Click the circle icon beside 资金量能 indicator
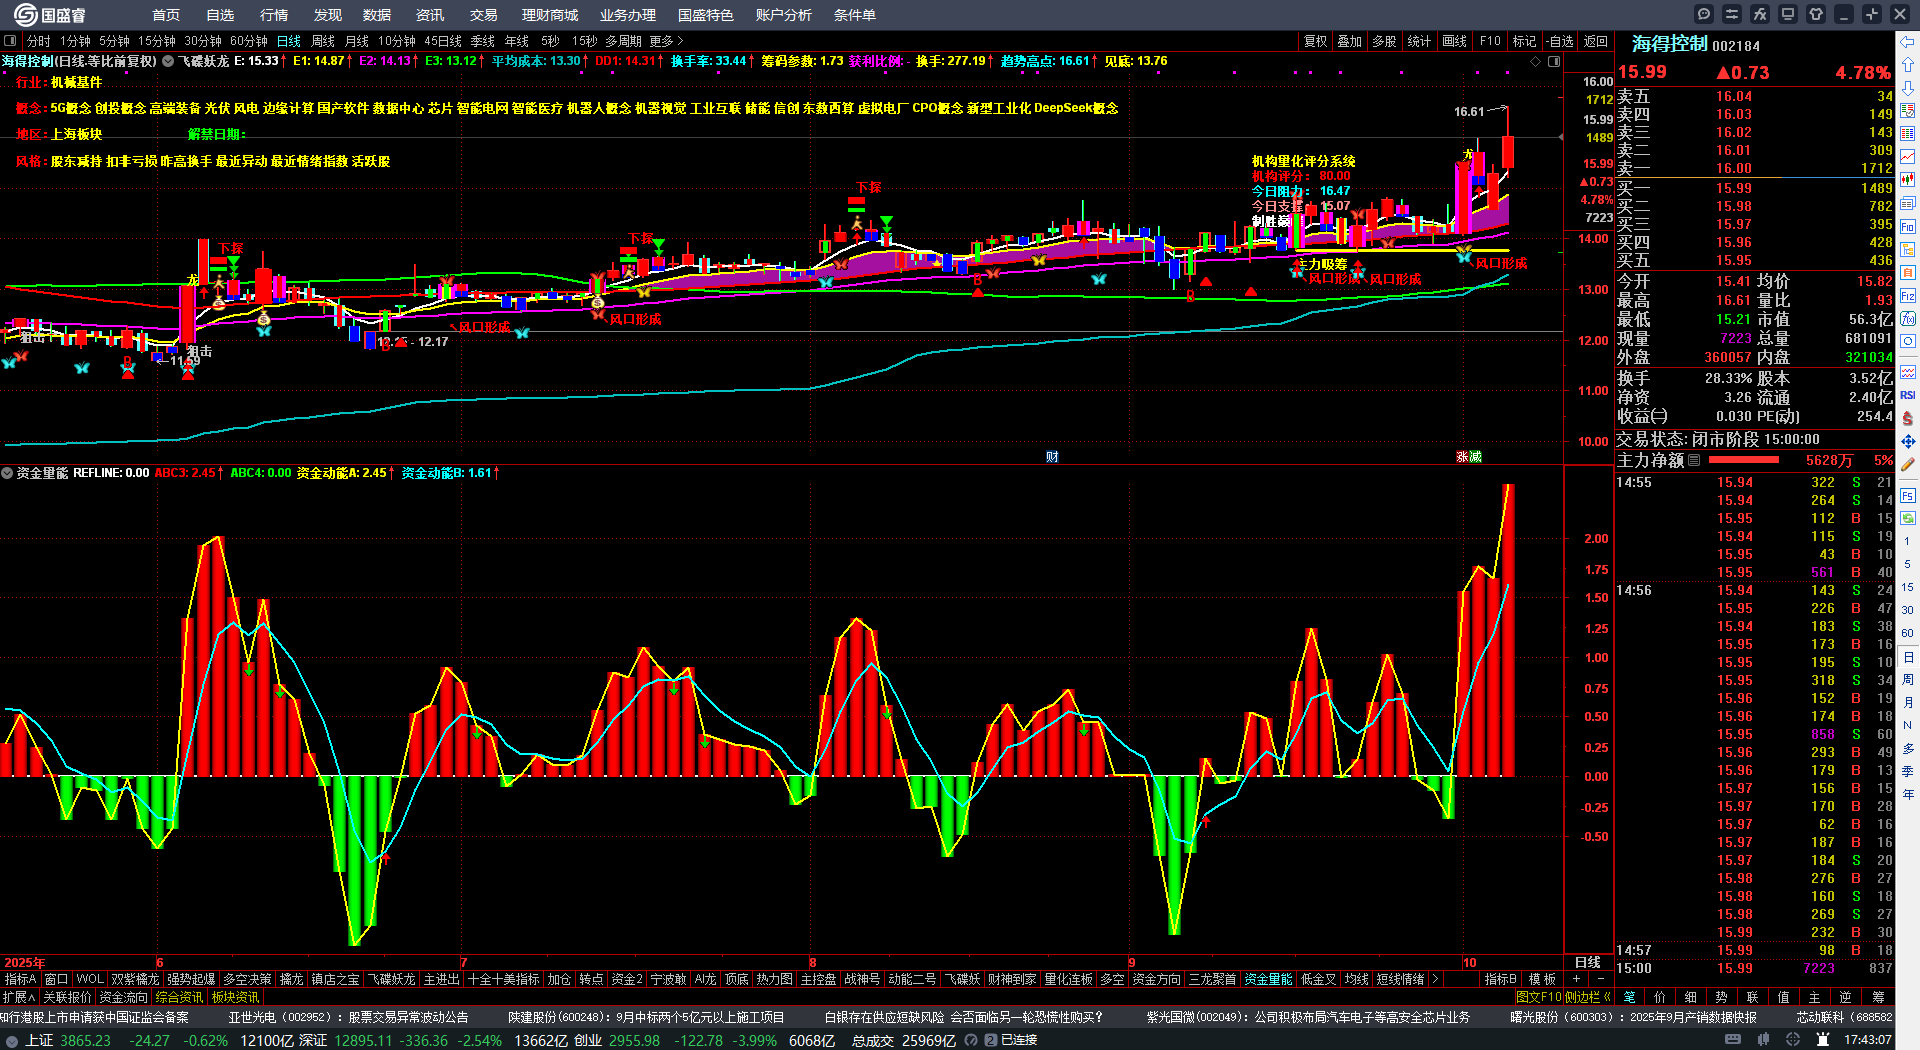Viewport: 1920px width, 1050px height. coord(7,473)
